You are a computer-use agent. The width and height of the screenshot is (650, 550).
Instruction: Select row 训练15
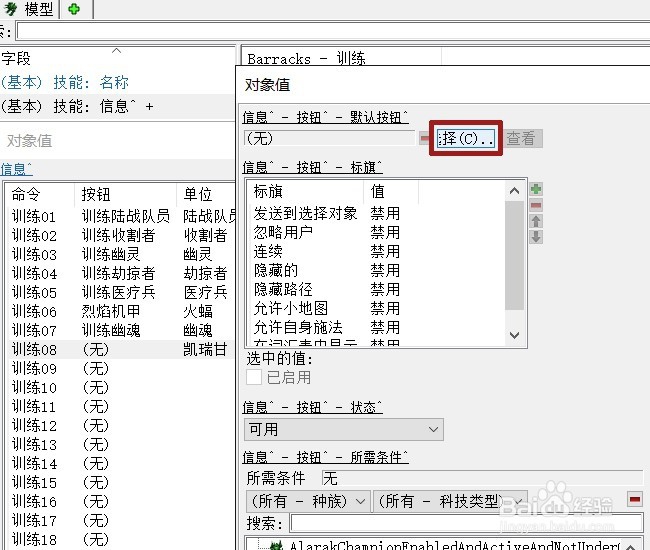tap(122, 483)
